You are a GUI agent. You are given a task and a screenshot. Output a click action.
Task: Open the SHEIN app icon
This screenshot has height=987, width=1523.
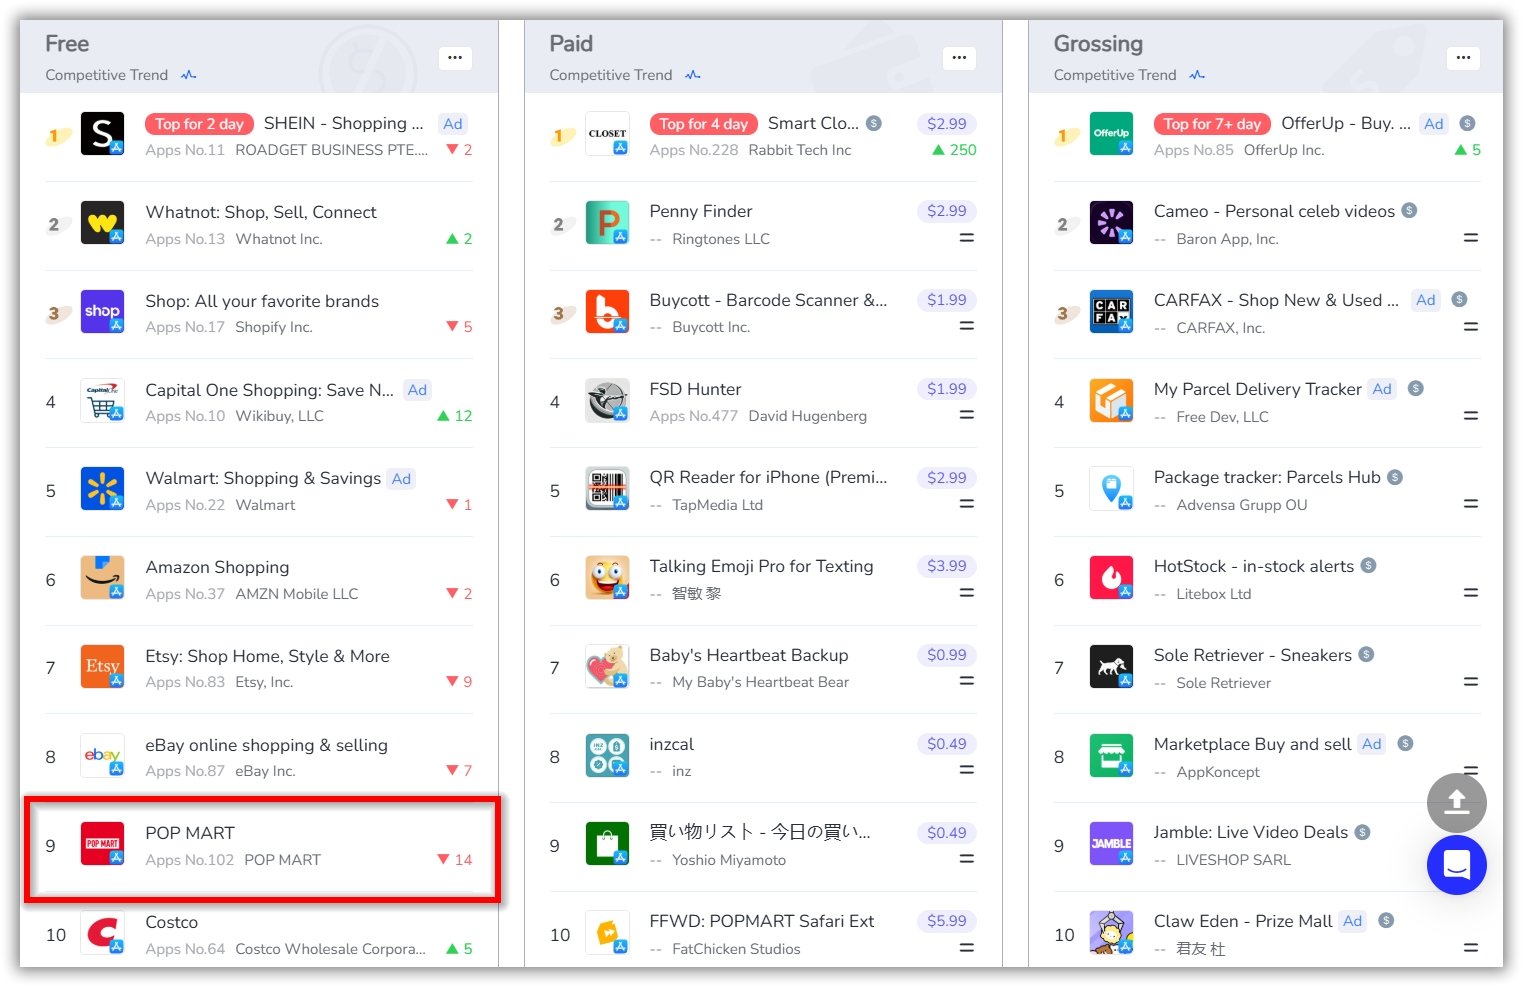pos(102,134)
